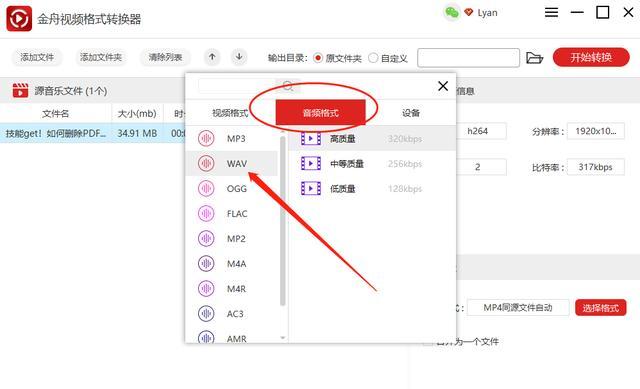Click 添加文件 button

[37, 57]
